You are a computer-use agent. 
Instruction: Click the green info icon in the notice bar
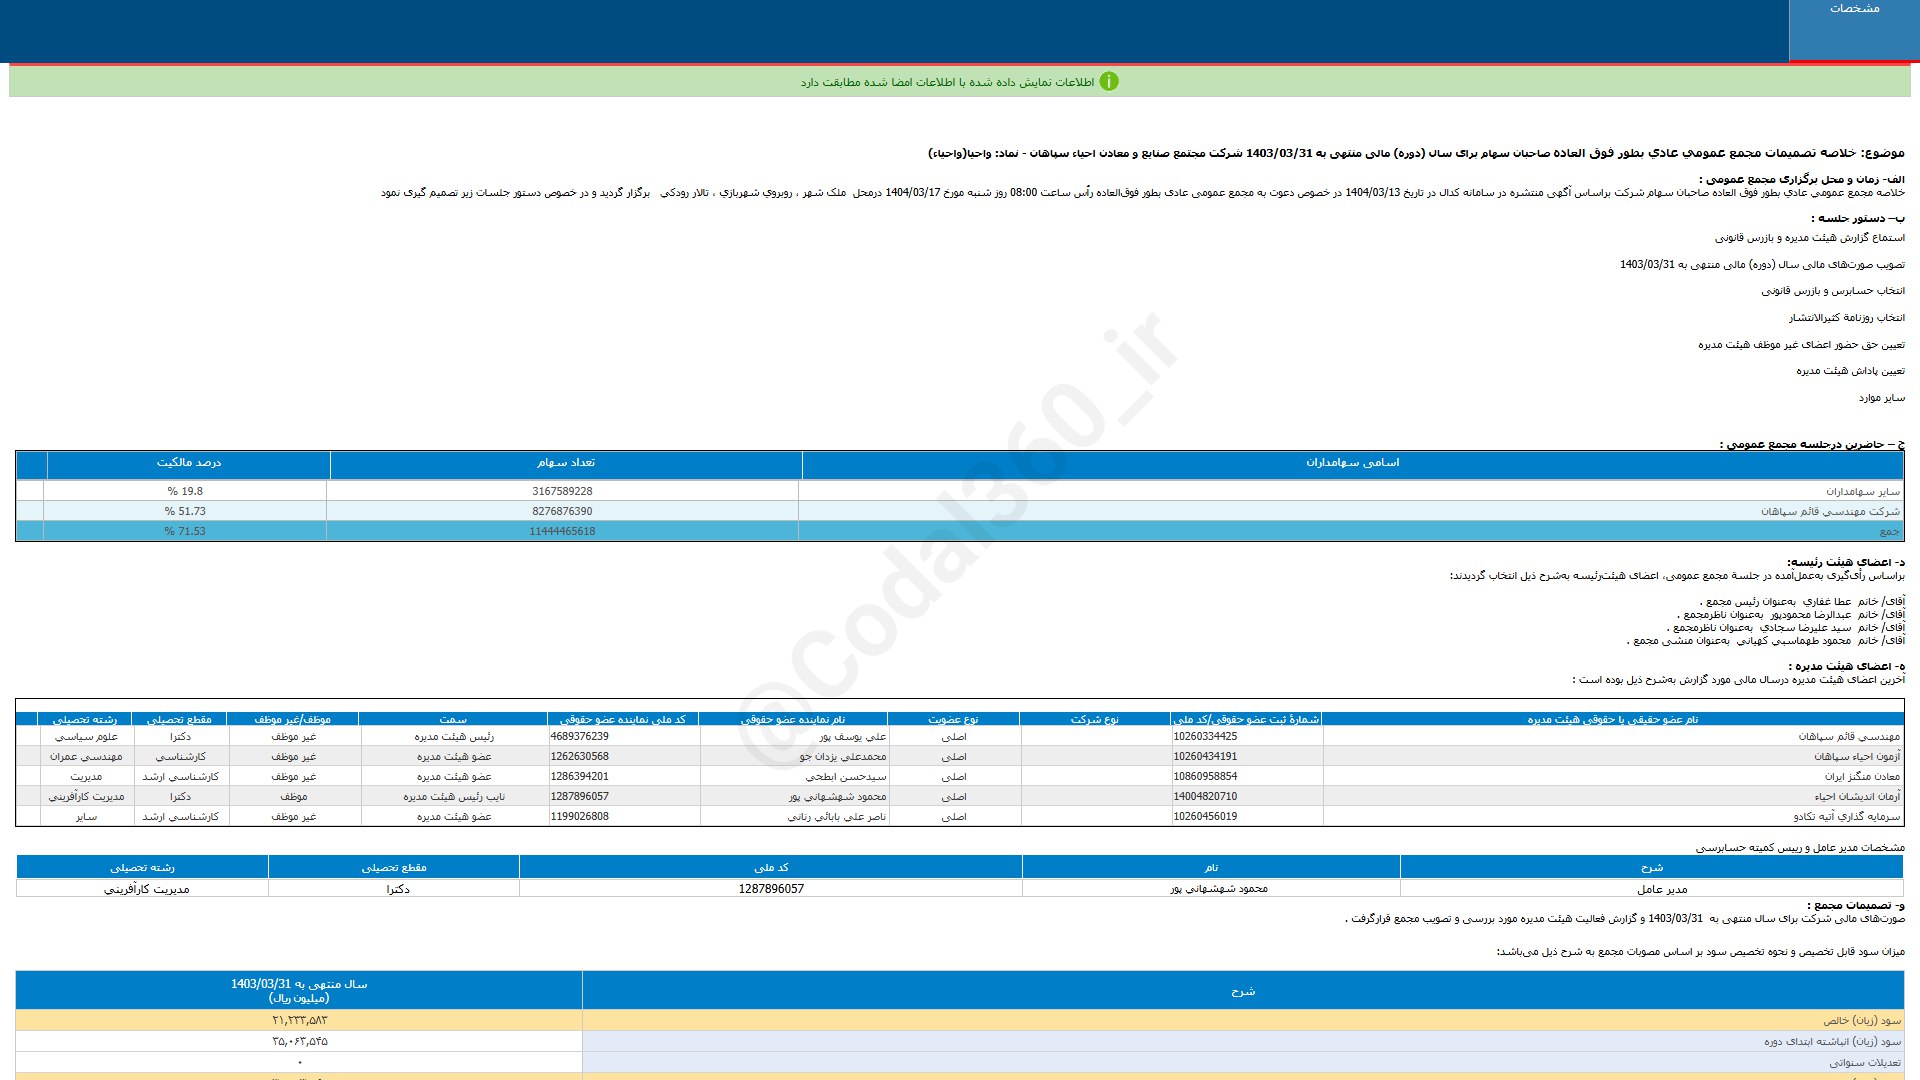tap(1109, 82)
